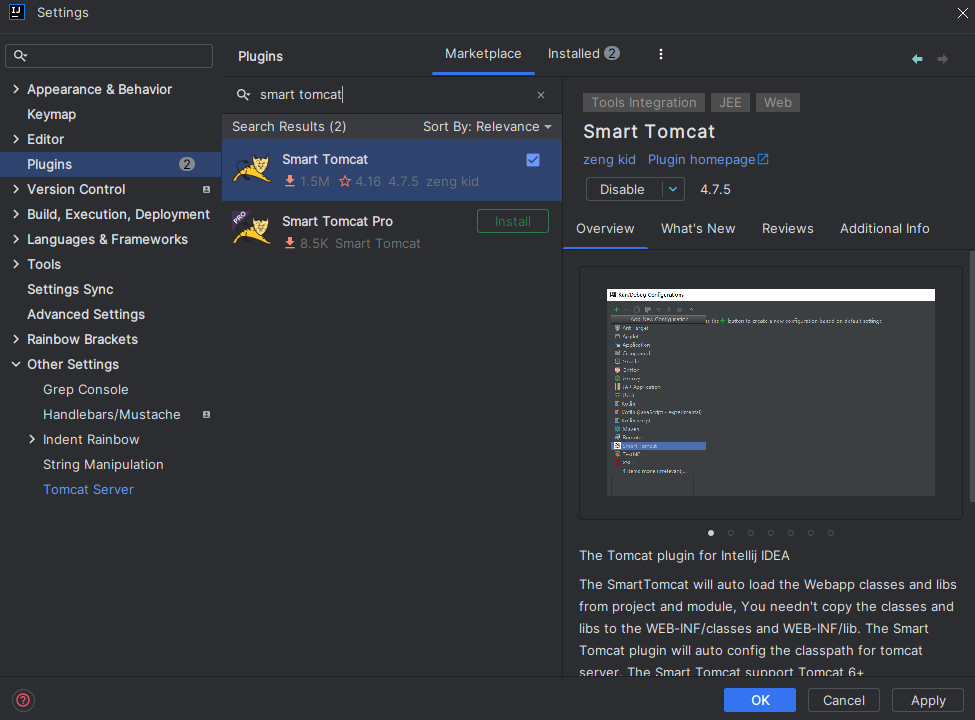Click the Plugins update count badge
Image resolution: width=975 pixels, height=720 pixels.
click(x=187, y=164)
